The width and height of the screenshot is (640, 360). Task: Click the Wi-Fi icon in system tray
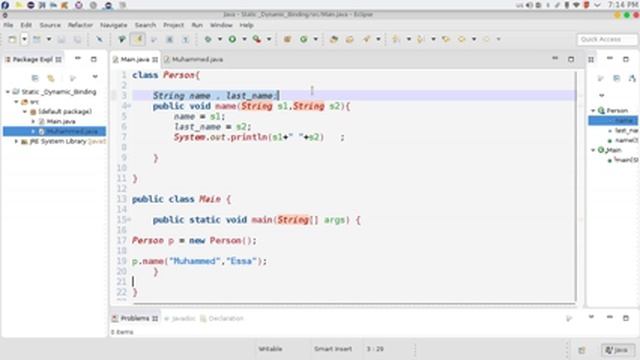(x=577, y=5)
